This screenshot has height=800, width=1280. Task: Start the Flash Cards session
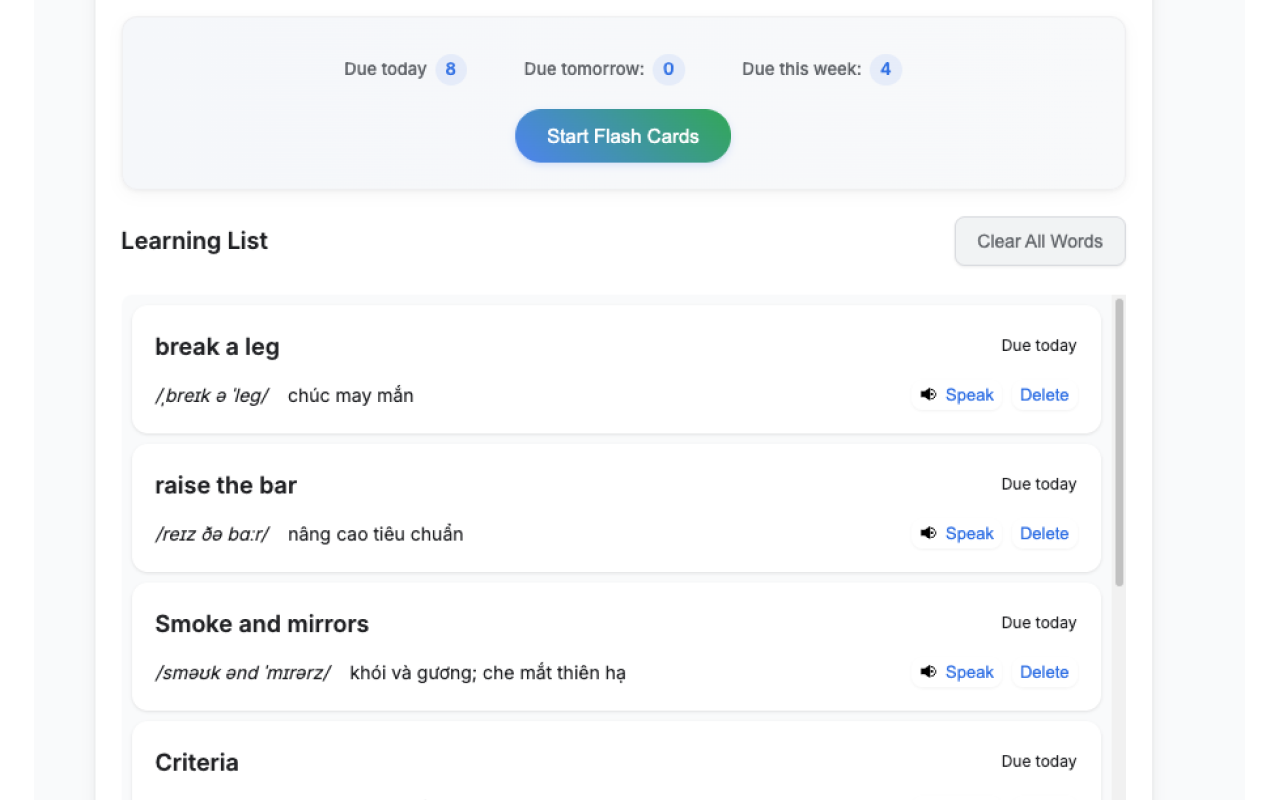tap(622, 136)
